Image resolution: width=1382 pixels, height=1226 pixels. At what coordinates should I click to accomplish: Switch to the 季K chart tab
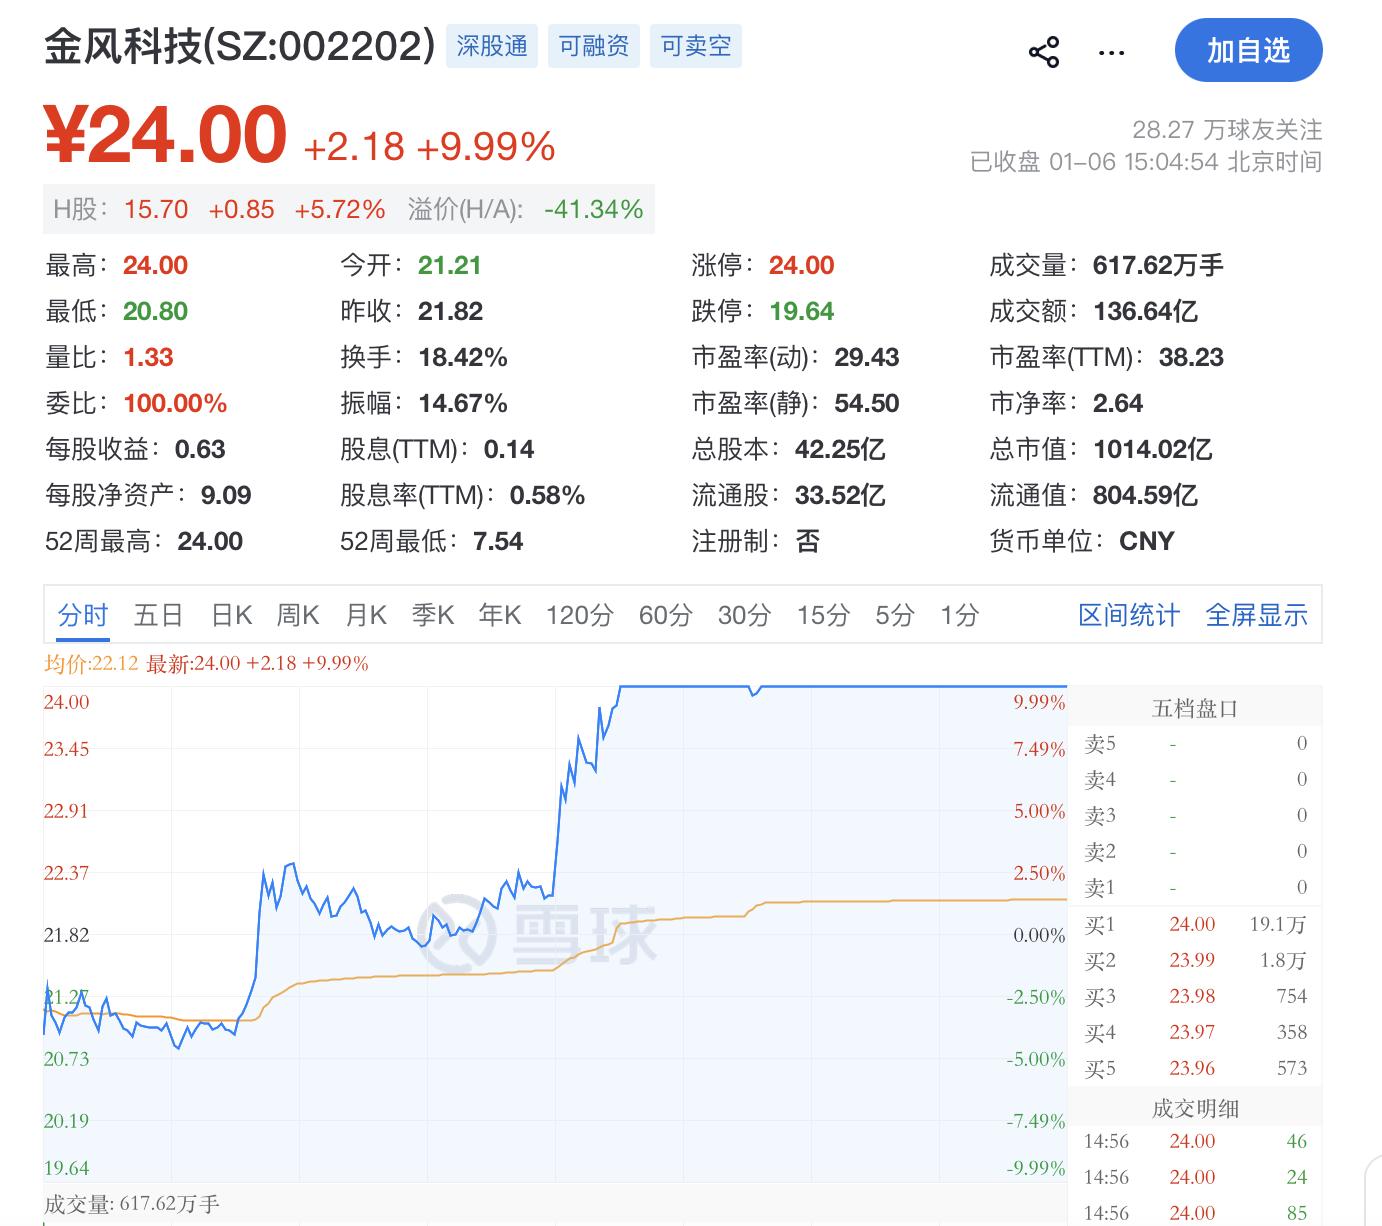coord(433,615)
